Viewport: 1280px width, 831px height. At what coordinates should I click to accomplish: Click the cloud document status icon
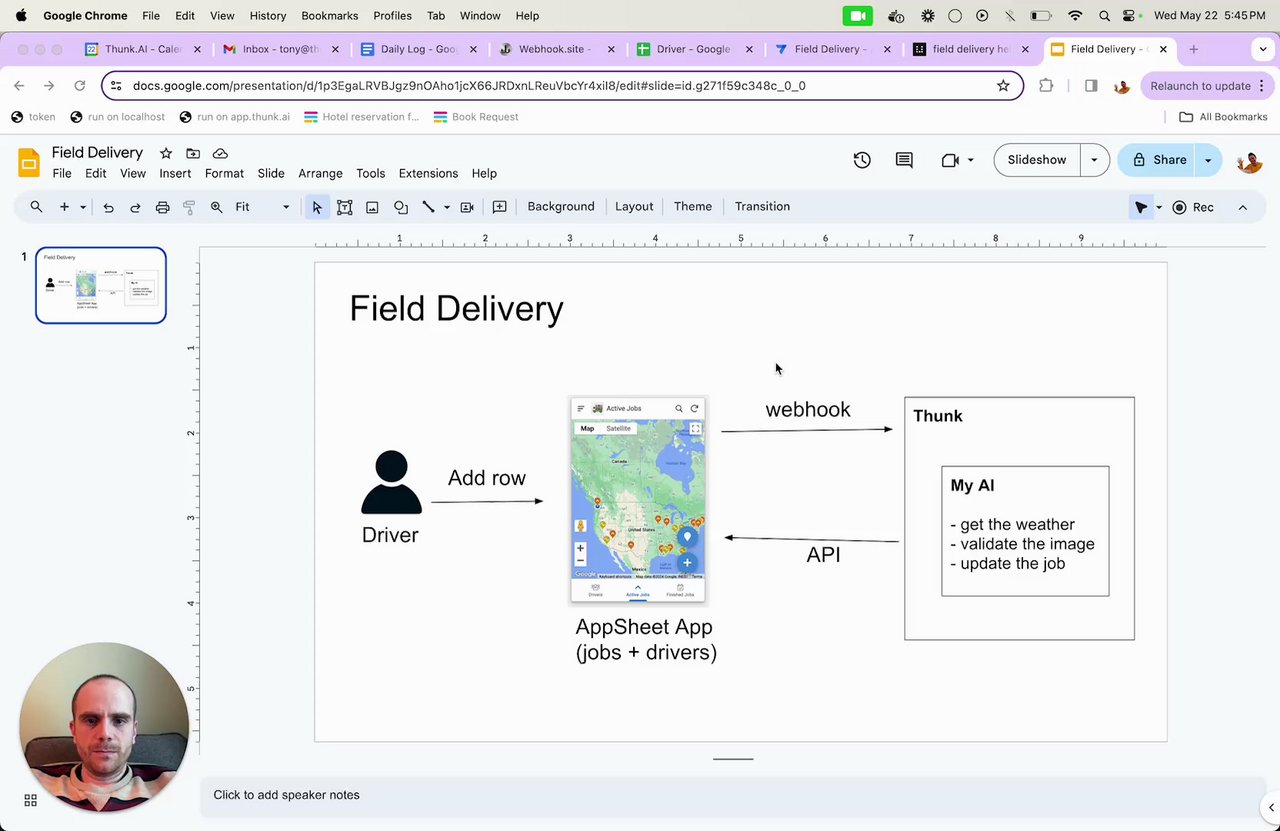(220, 153)
